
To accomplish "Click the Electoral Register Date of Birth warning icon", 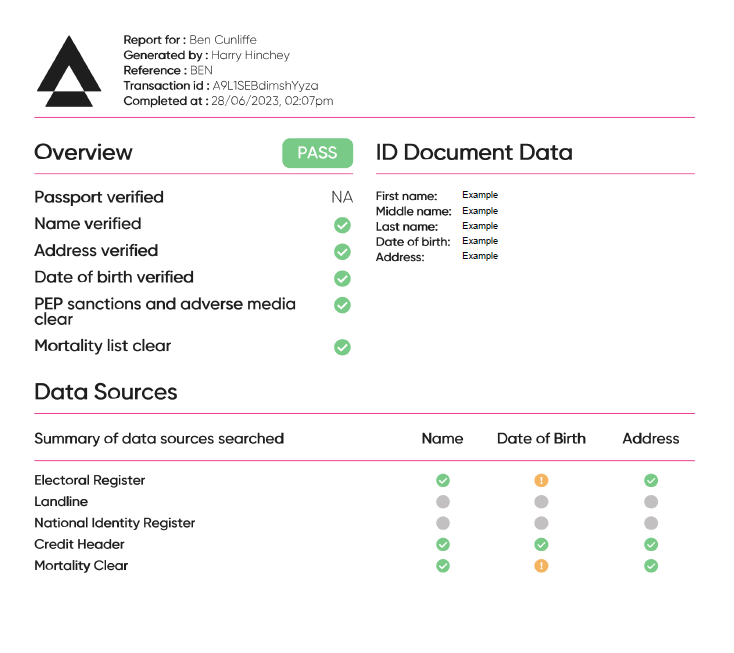I will [x=541, y=480].
